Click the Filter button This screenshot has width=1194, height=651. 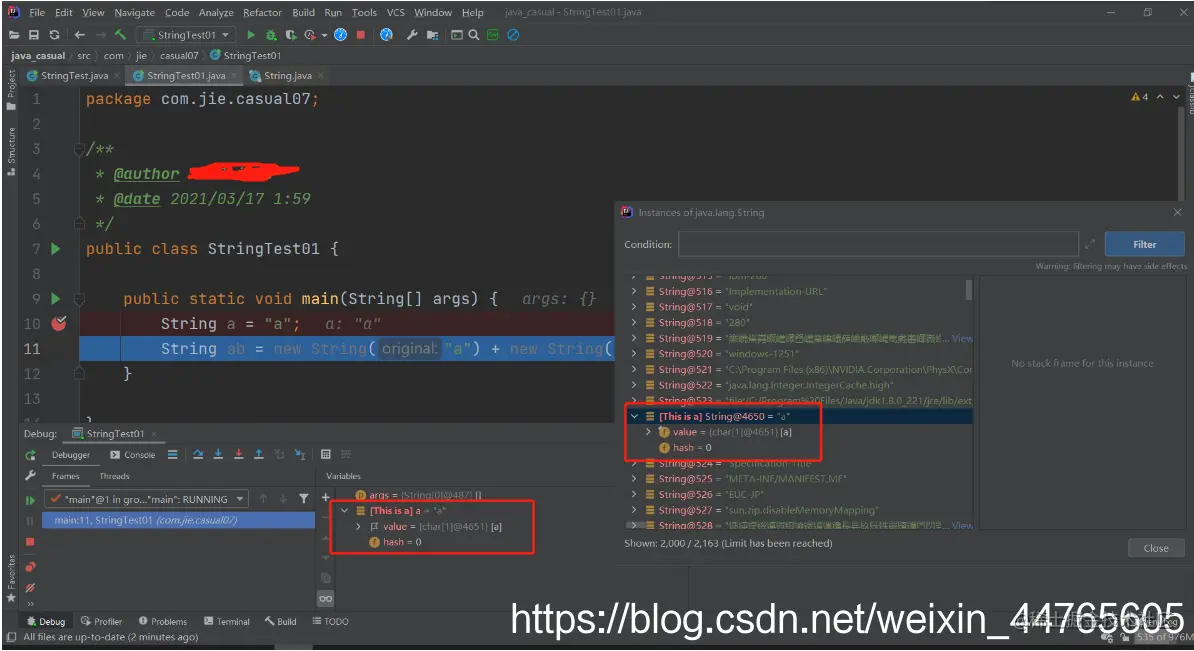point(1145,244)
